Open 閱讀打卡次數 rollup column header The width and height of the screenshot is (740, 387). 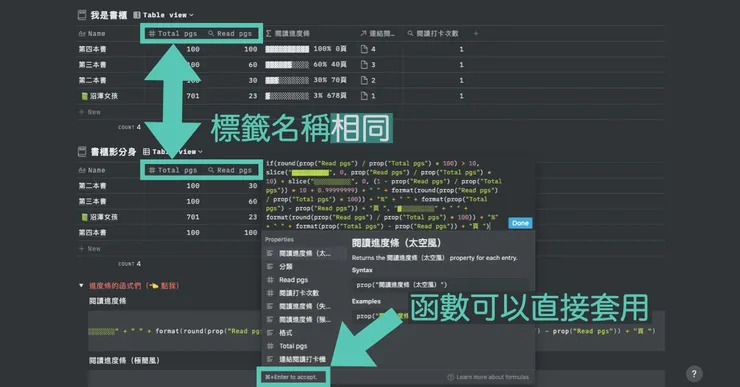pyautogui.click(x=433, y=34)
